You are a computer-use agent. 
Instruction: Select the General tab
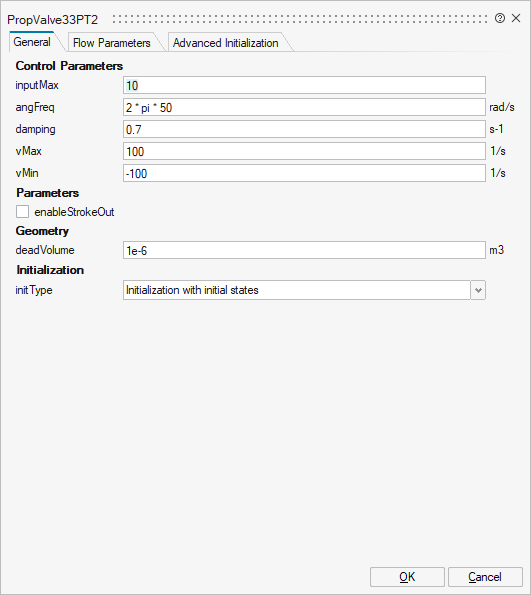[x=32, y=42]
